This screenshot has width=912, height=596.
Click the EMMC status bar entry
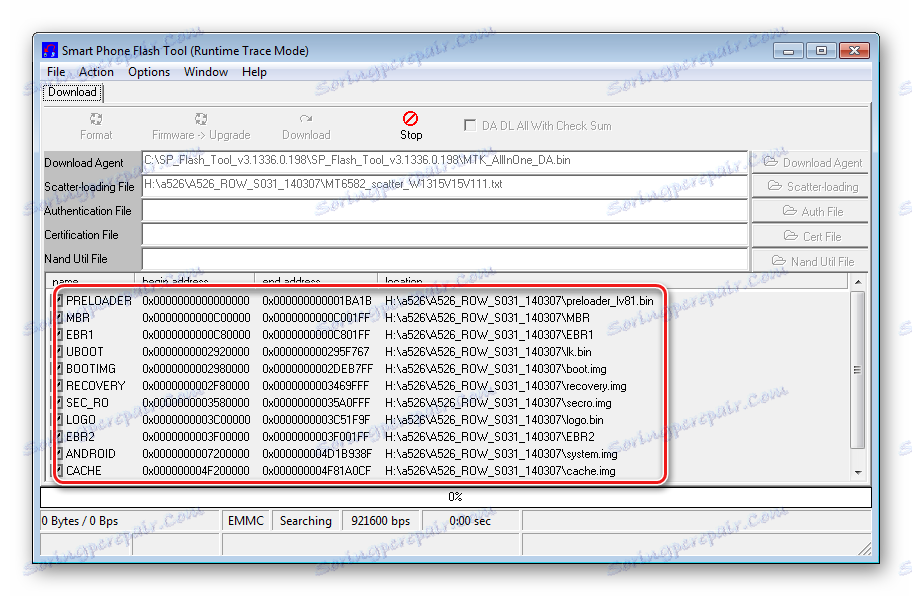click(245, 520)
